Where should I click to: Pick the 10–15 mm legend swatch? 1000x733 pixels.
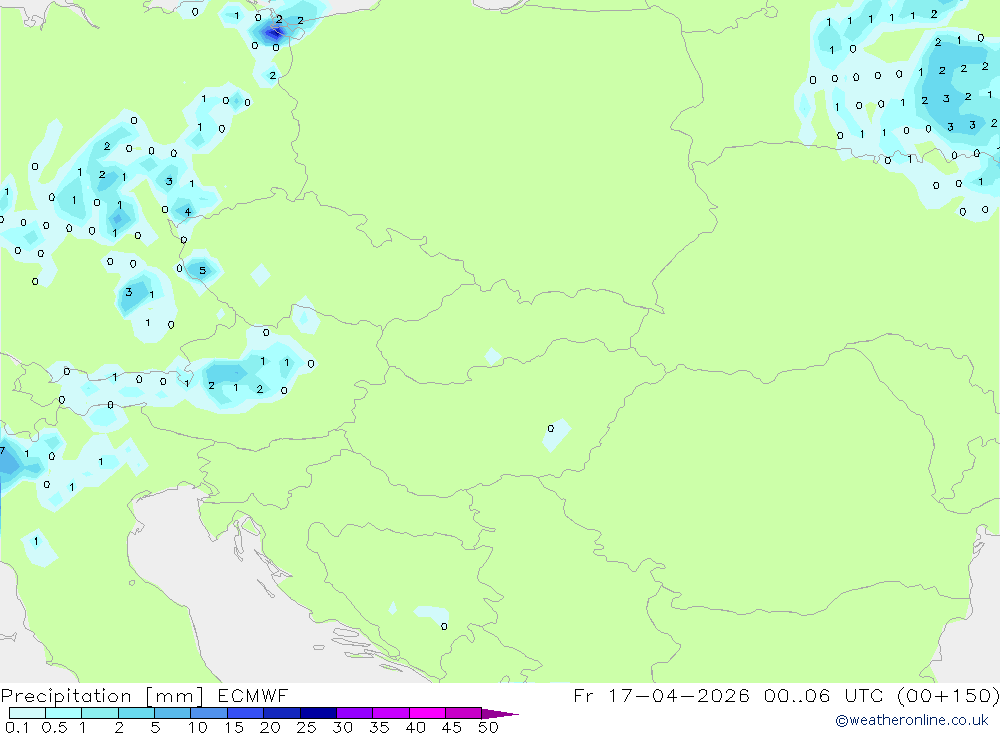[x=209, y=713]
